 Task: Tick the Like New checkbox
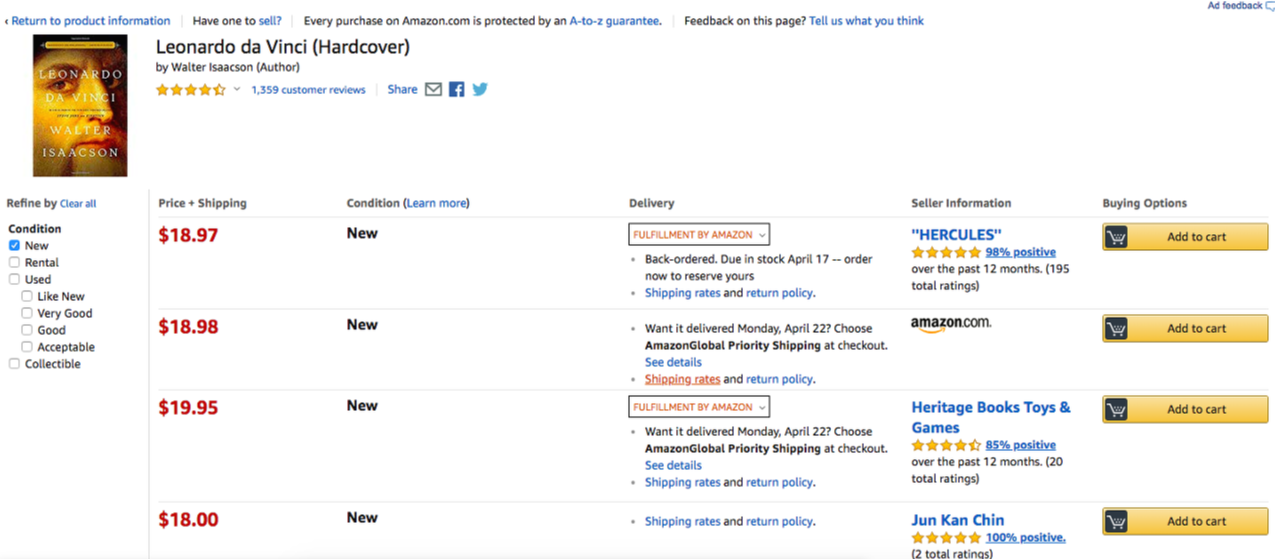pos(27,296)
